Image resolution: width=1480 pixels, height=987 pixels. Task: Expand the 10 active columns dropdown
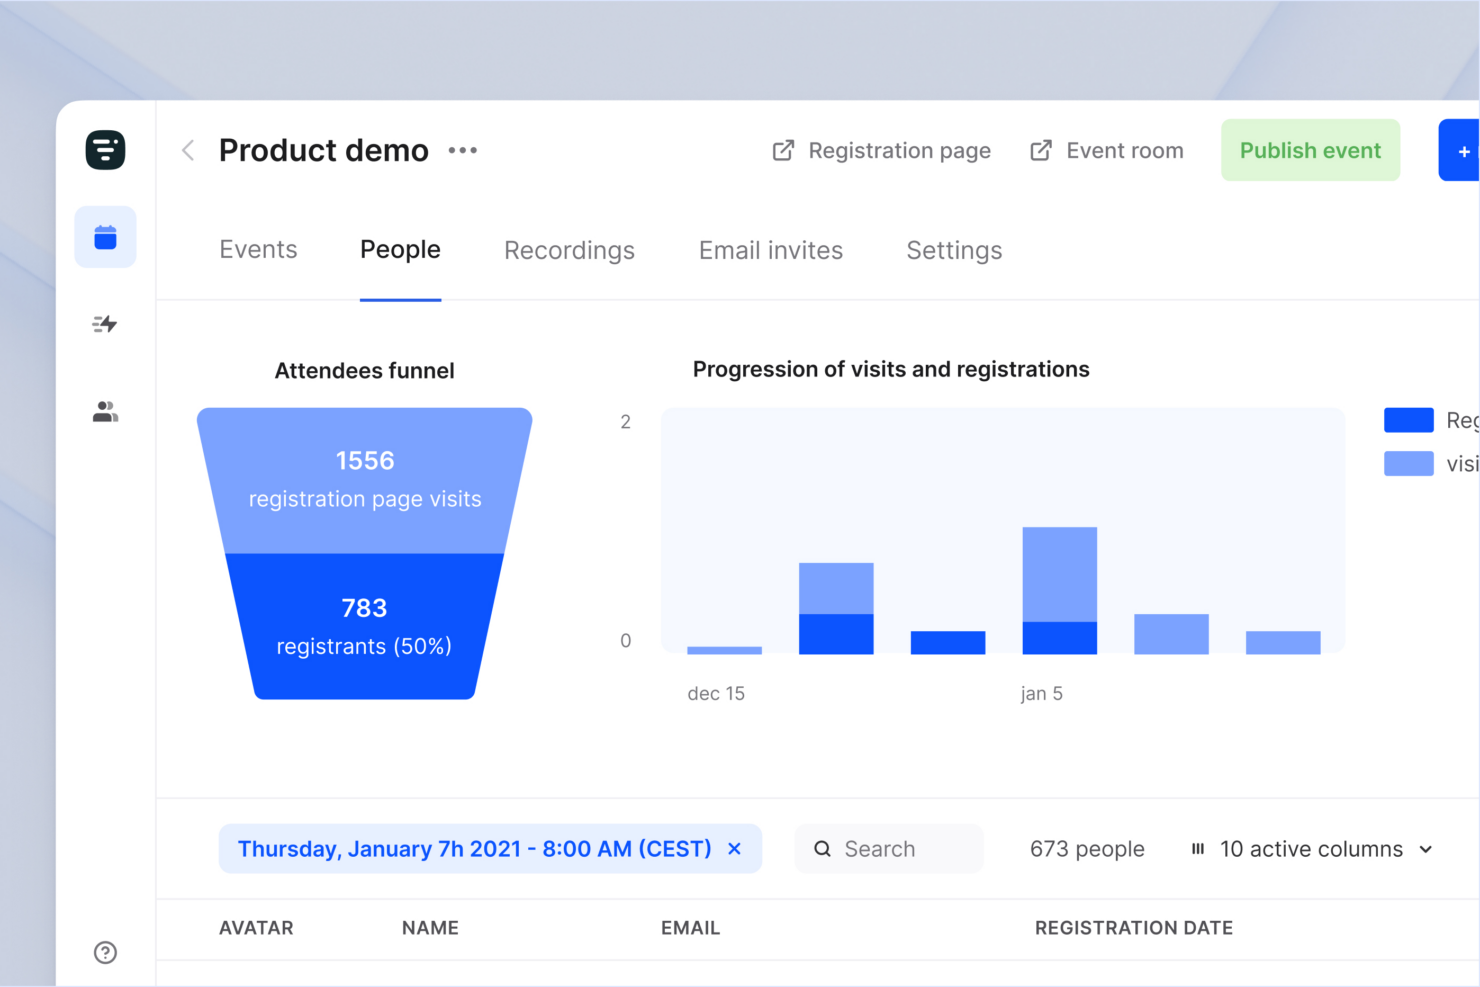point(1312,849)
